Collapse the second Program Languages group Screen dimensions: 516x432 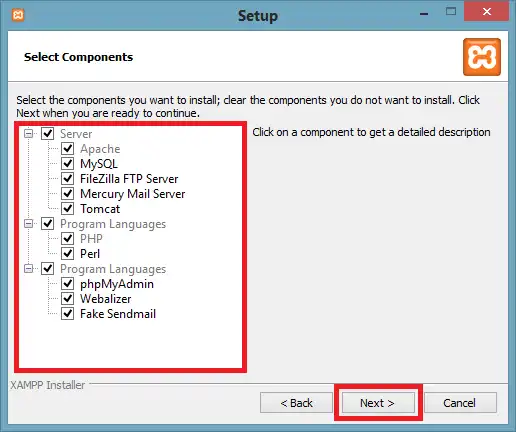point(29,269)
